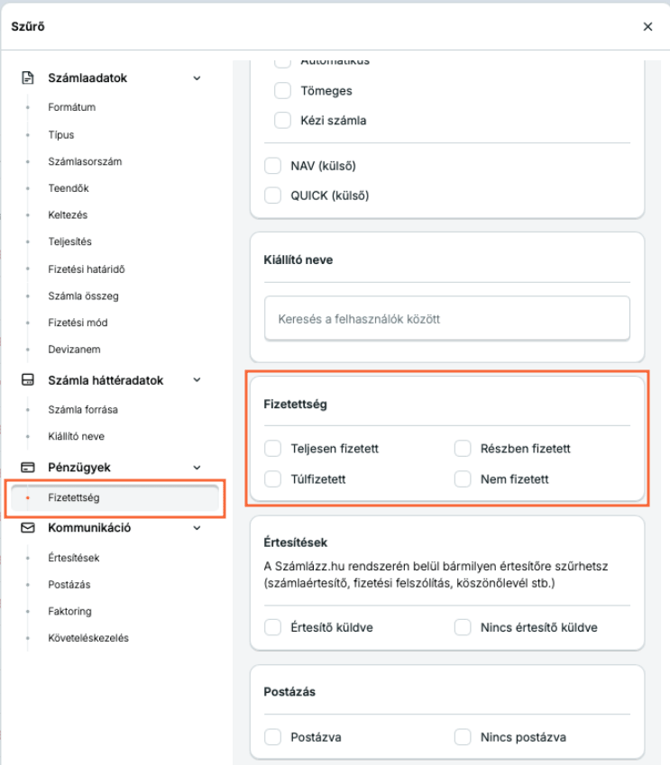Tick the Tömeges checkbox
Image resolution: width=670 pixels, height=765 pixels.
283,91
